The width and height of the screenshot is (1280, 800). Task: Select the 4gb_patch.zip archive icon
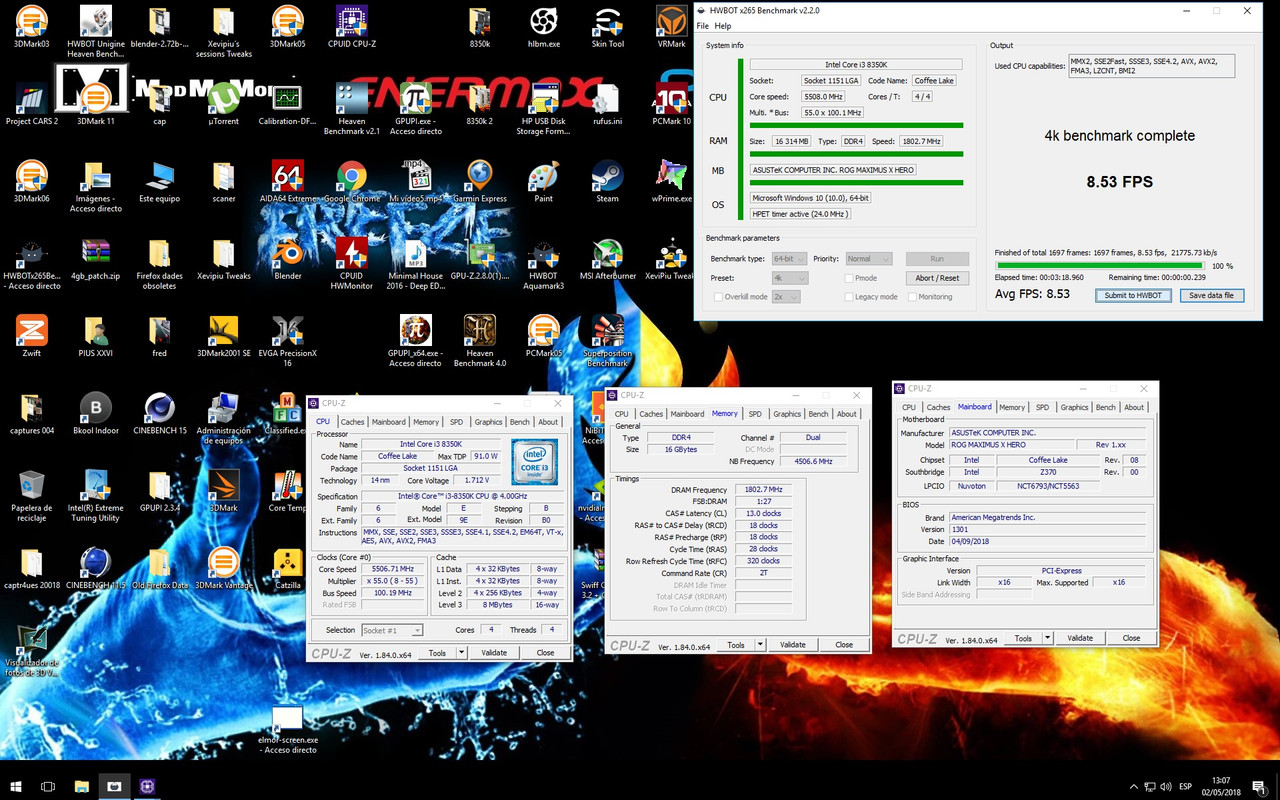[96, 258]
